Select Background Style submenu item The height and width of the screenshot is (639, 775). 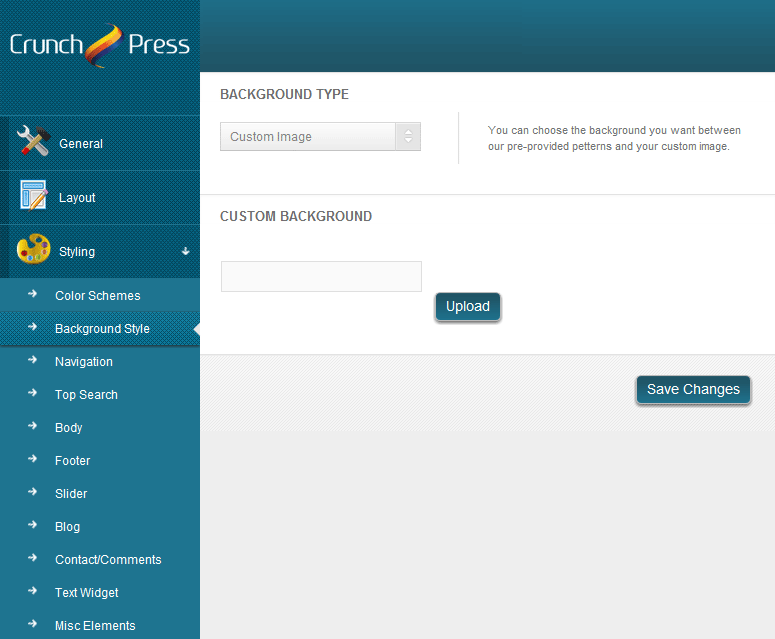100,328
